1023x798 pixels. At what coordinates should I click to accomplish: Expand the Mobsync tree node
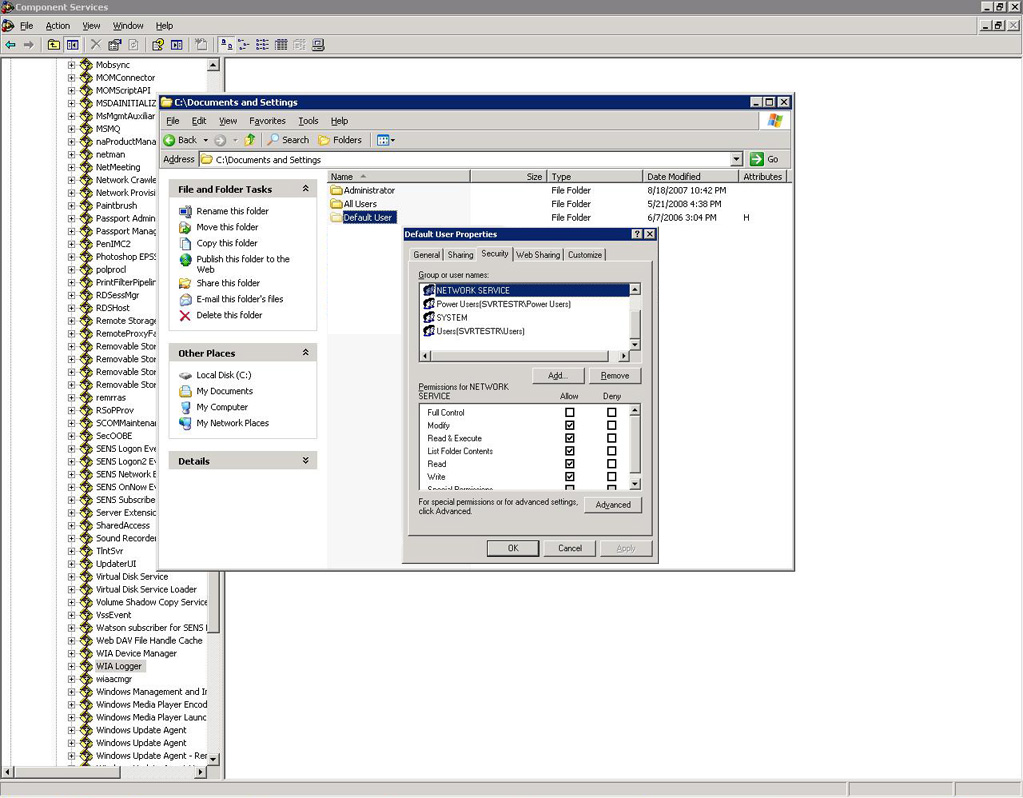tap(72, 65)
